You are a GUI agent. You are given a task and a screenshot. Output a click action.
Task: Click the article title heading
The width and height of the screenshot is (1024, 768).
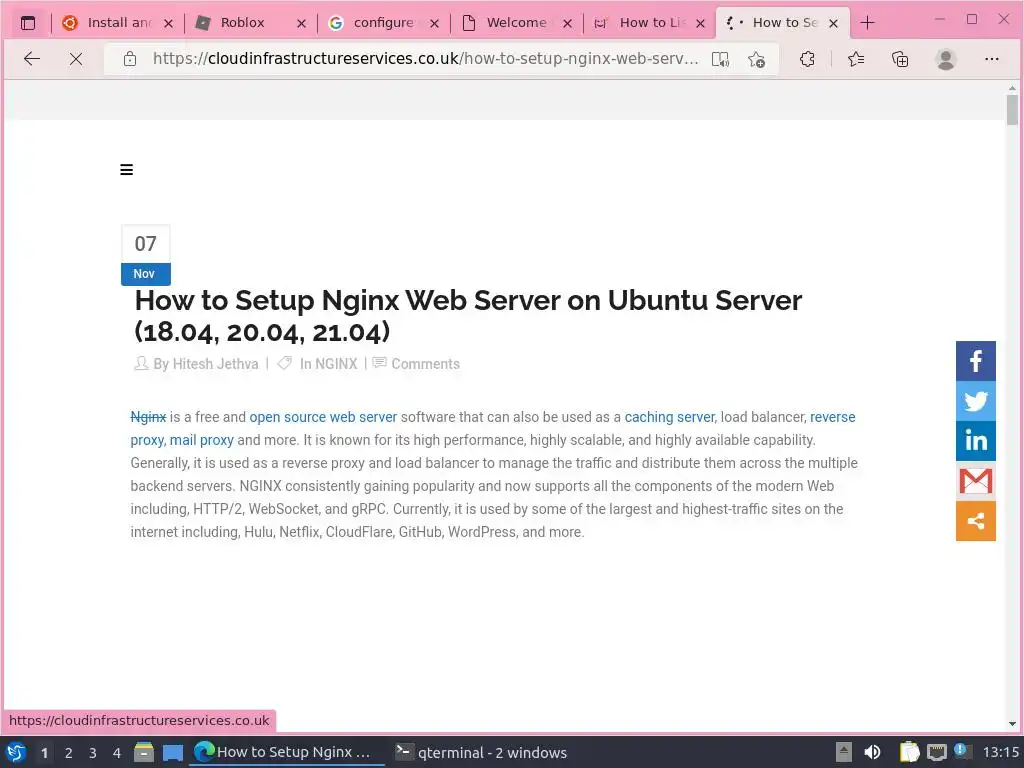468,316
